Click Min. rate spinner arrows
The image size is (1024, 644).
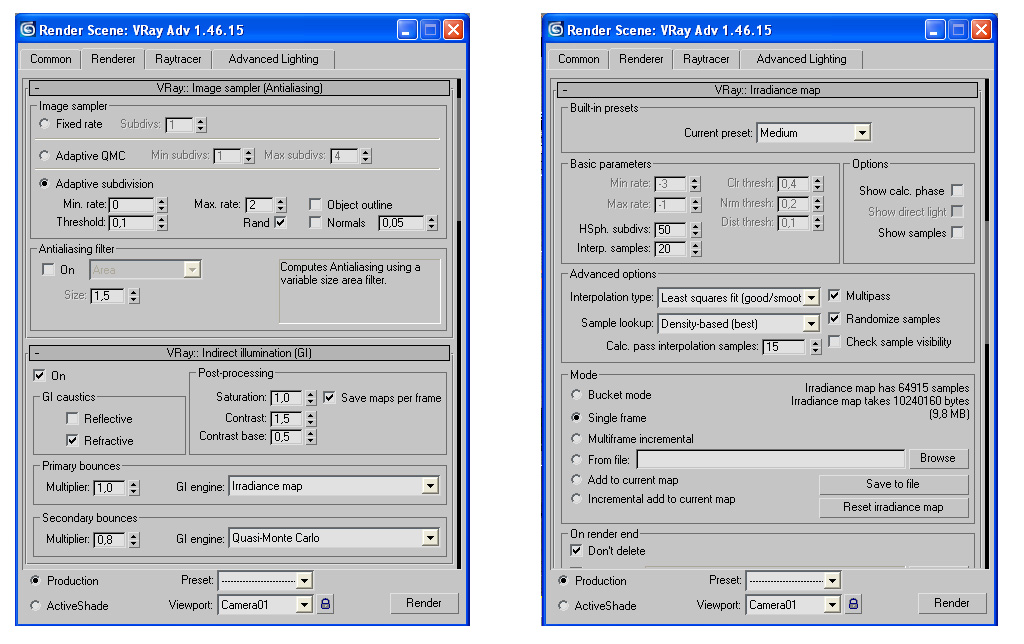pos(162,204)
